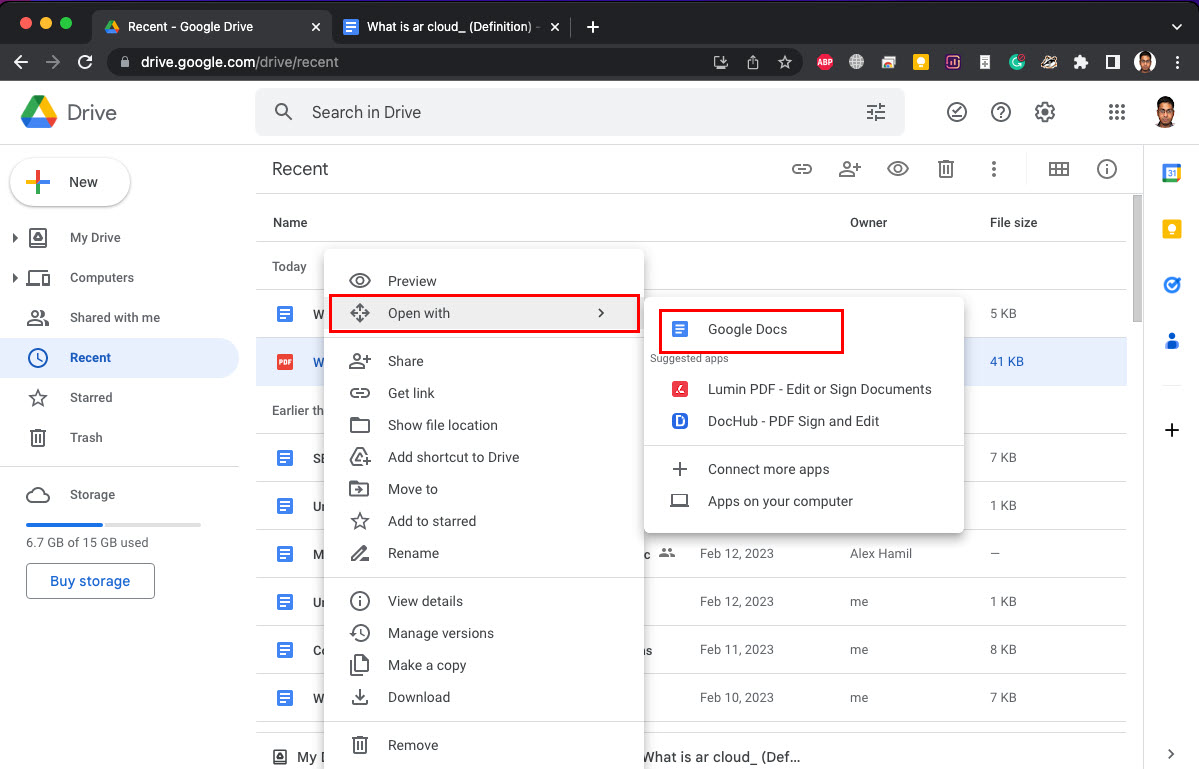Image resolution: width=1199 pixels, height=769 pixels.
Task: Switch to the What is ar cloud tab
Action: point(451,27)
